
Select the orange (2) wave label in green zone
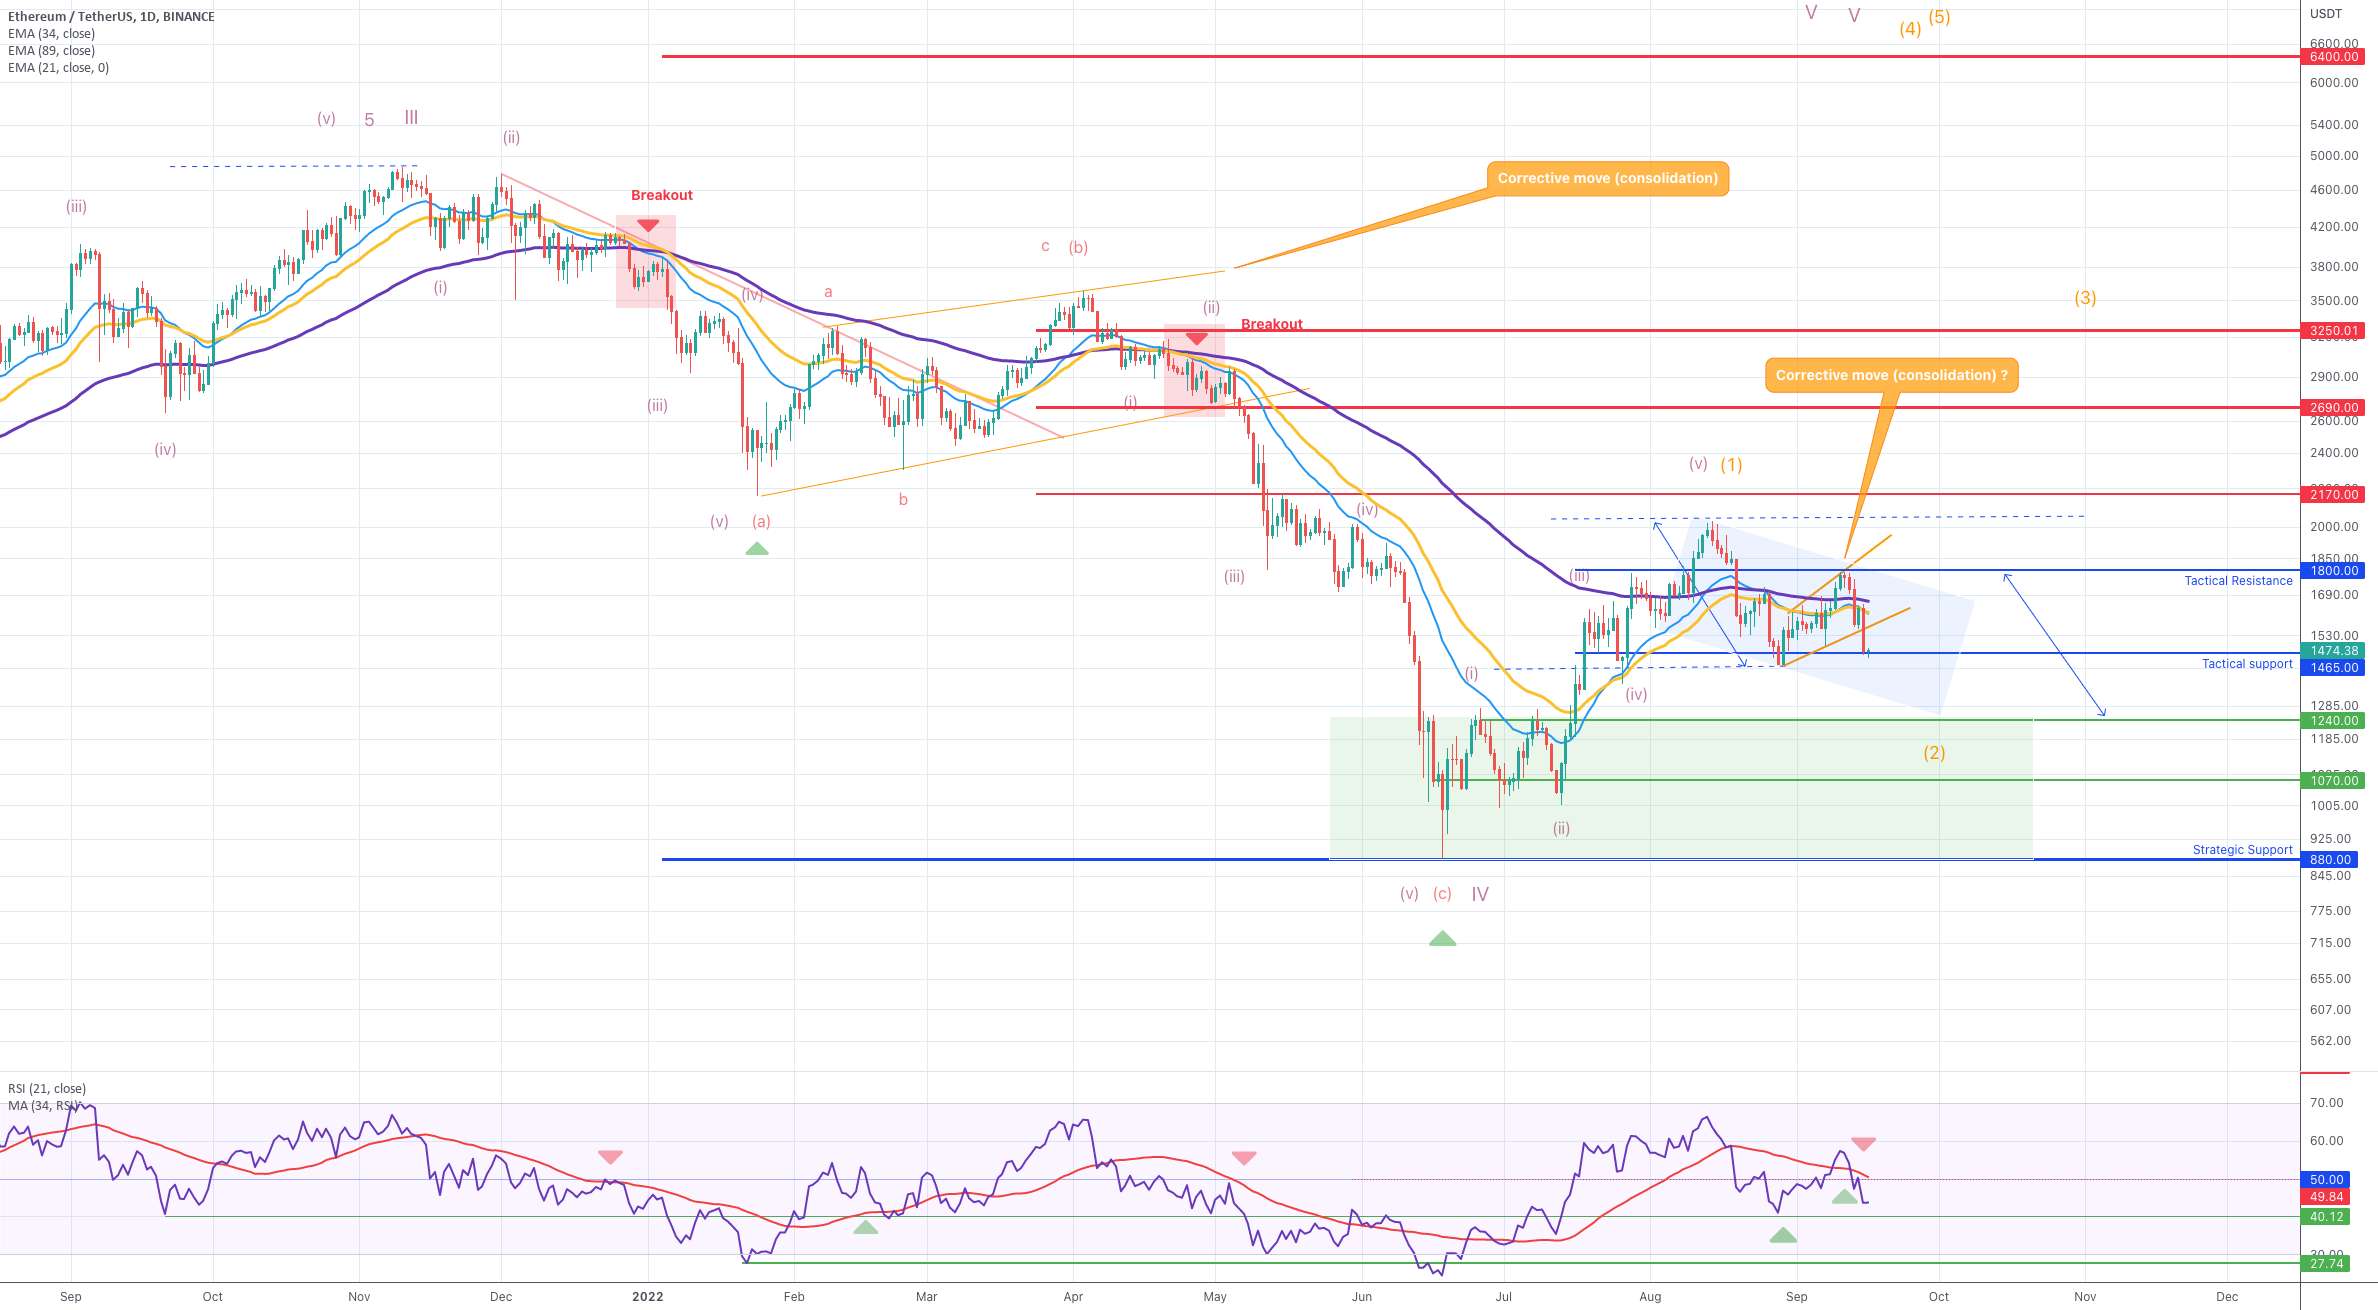1934,753
